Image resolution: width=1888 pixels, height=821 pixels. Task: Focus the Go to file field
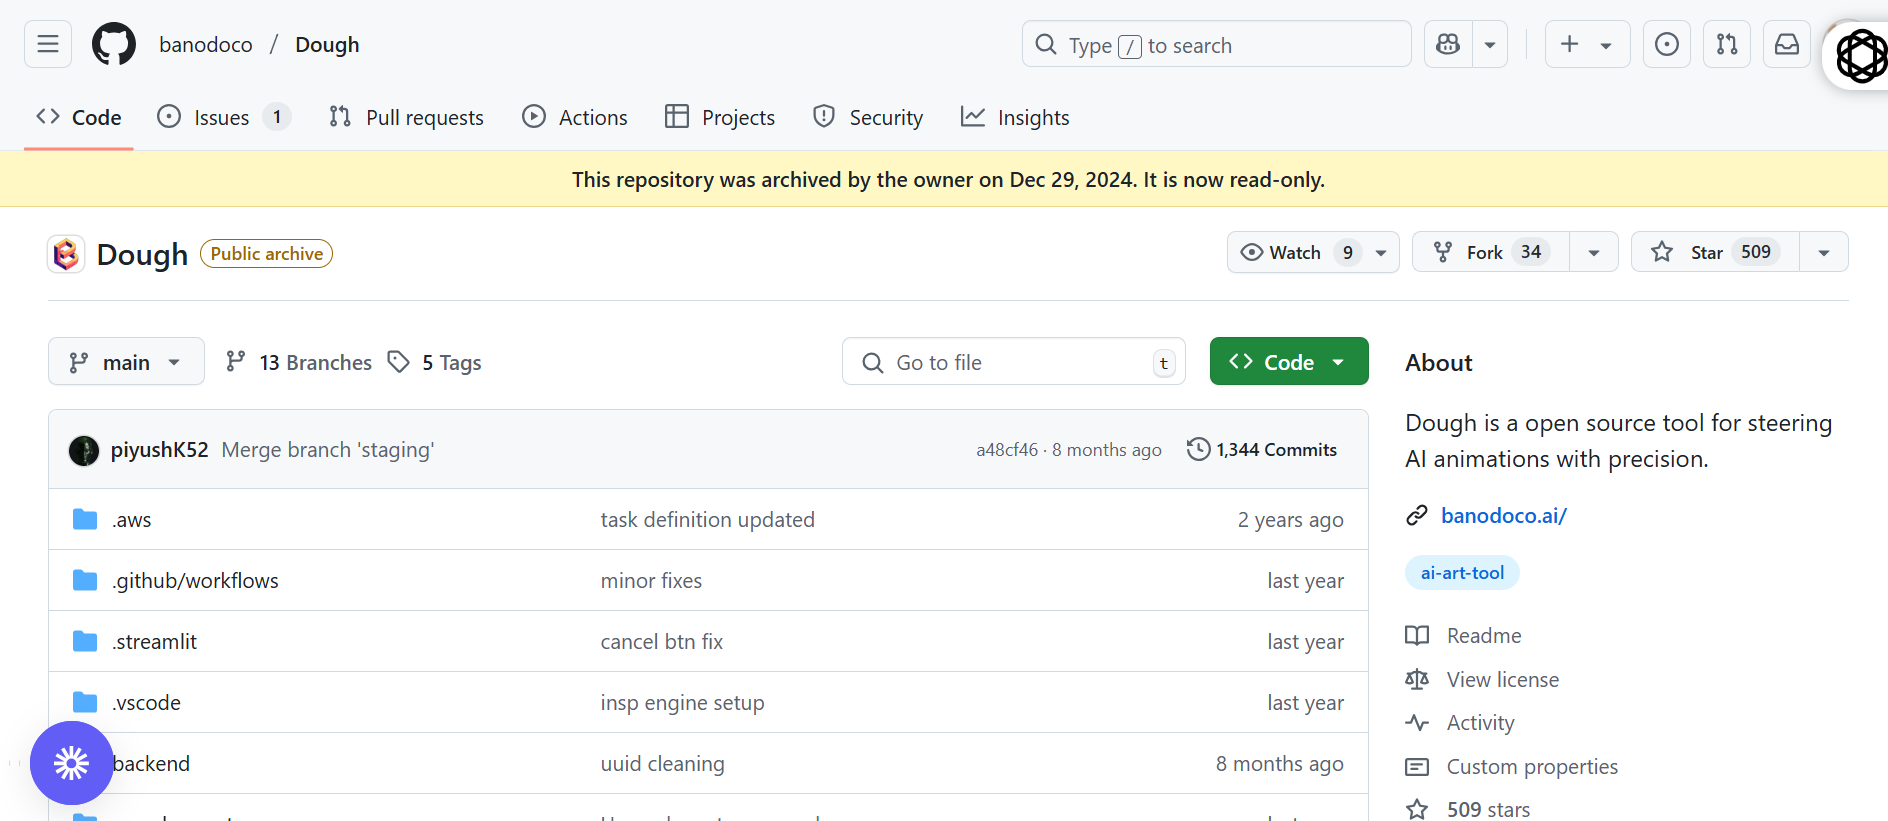1014,362
